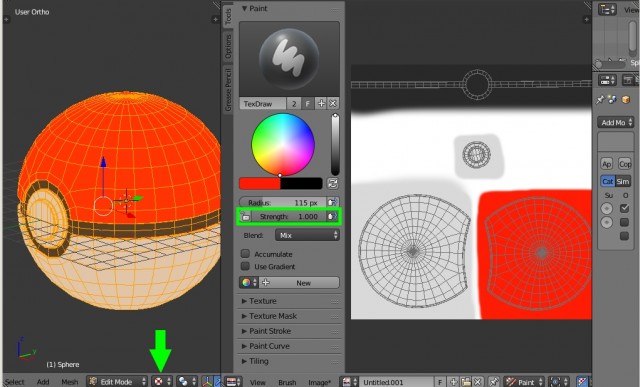Screen dimensions: 640x387
Task: Toggle the unified strength lock icon
Action: click(245, 216)
